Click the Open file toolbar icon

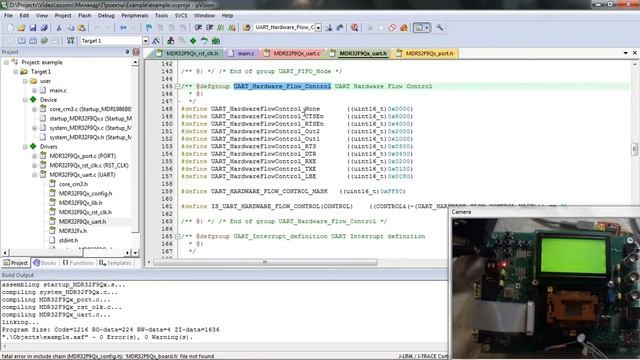[x=22, y=28]
